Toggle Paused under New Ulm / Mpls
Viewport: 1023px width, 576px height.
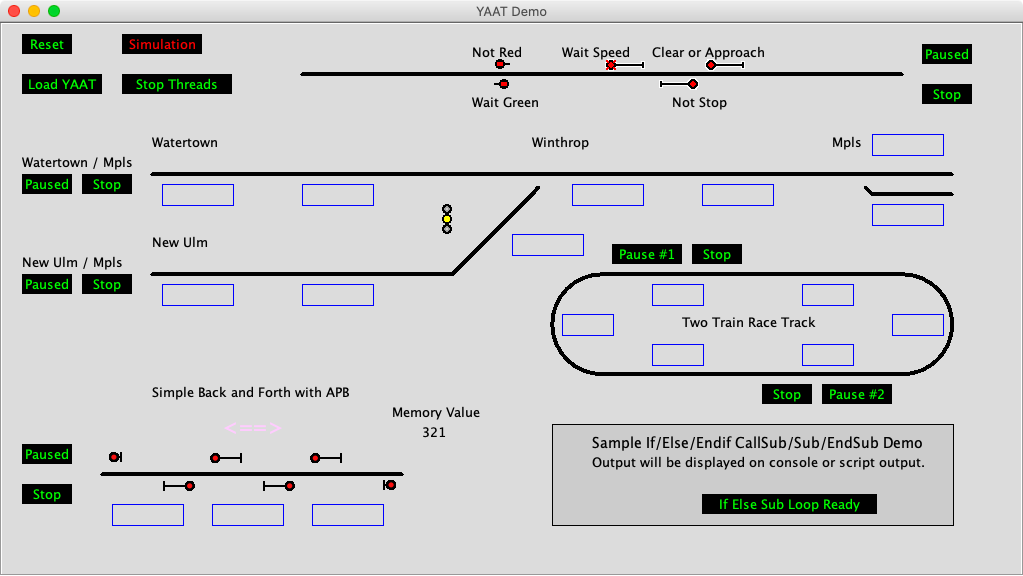[47, 284]
